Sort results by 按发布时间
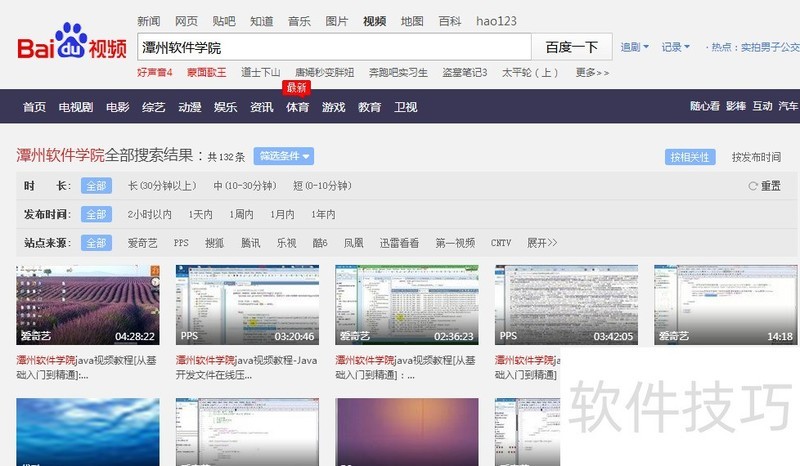 756,157
